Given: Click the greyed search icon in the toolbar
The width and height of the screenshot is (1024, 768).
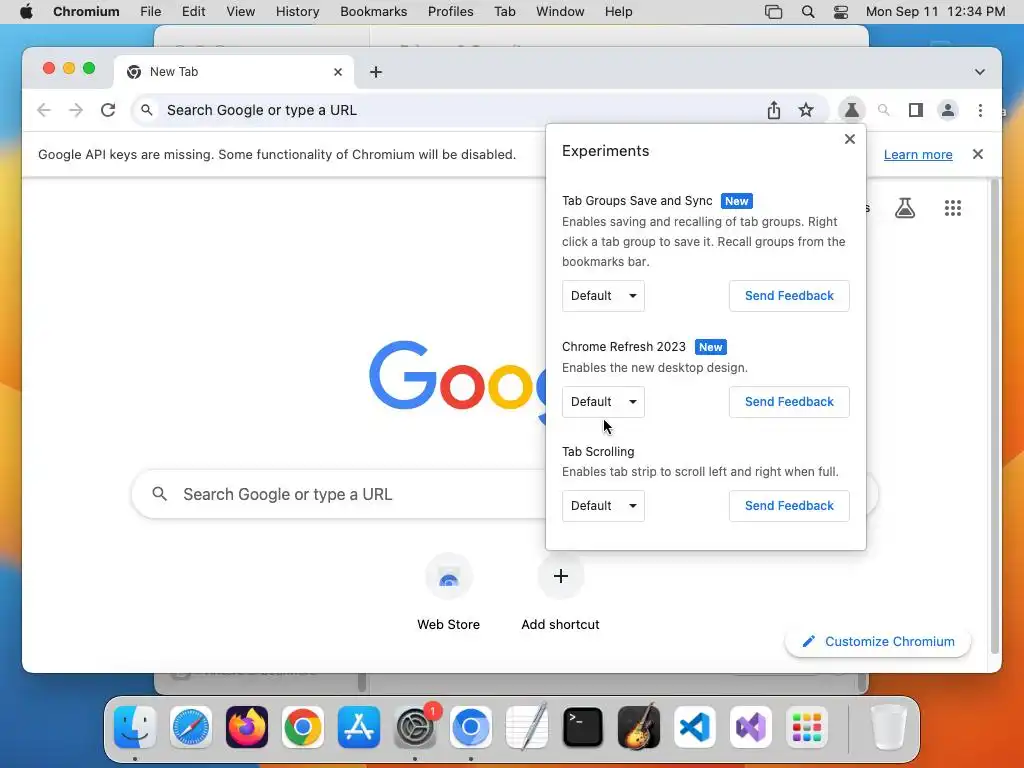Looking at the screenshot, I should pyautogui.click(x=884, y=110).
